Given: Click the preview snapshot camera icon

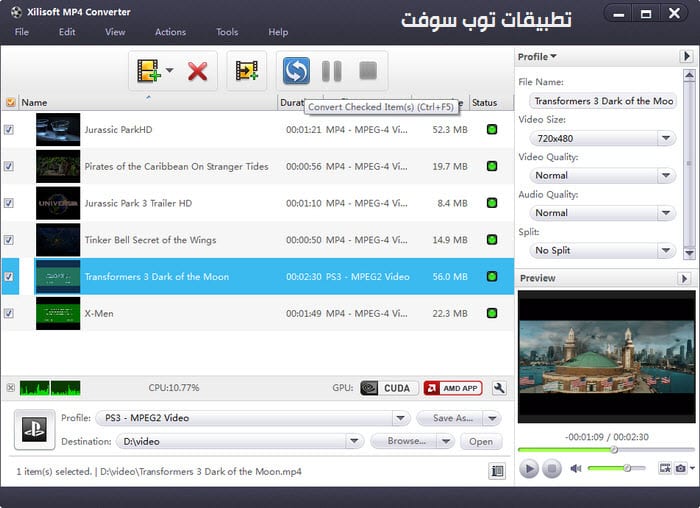Looking at the screenshot, I should pyautogui.click(x=680, y=468).
